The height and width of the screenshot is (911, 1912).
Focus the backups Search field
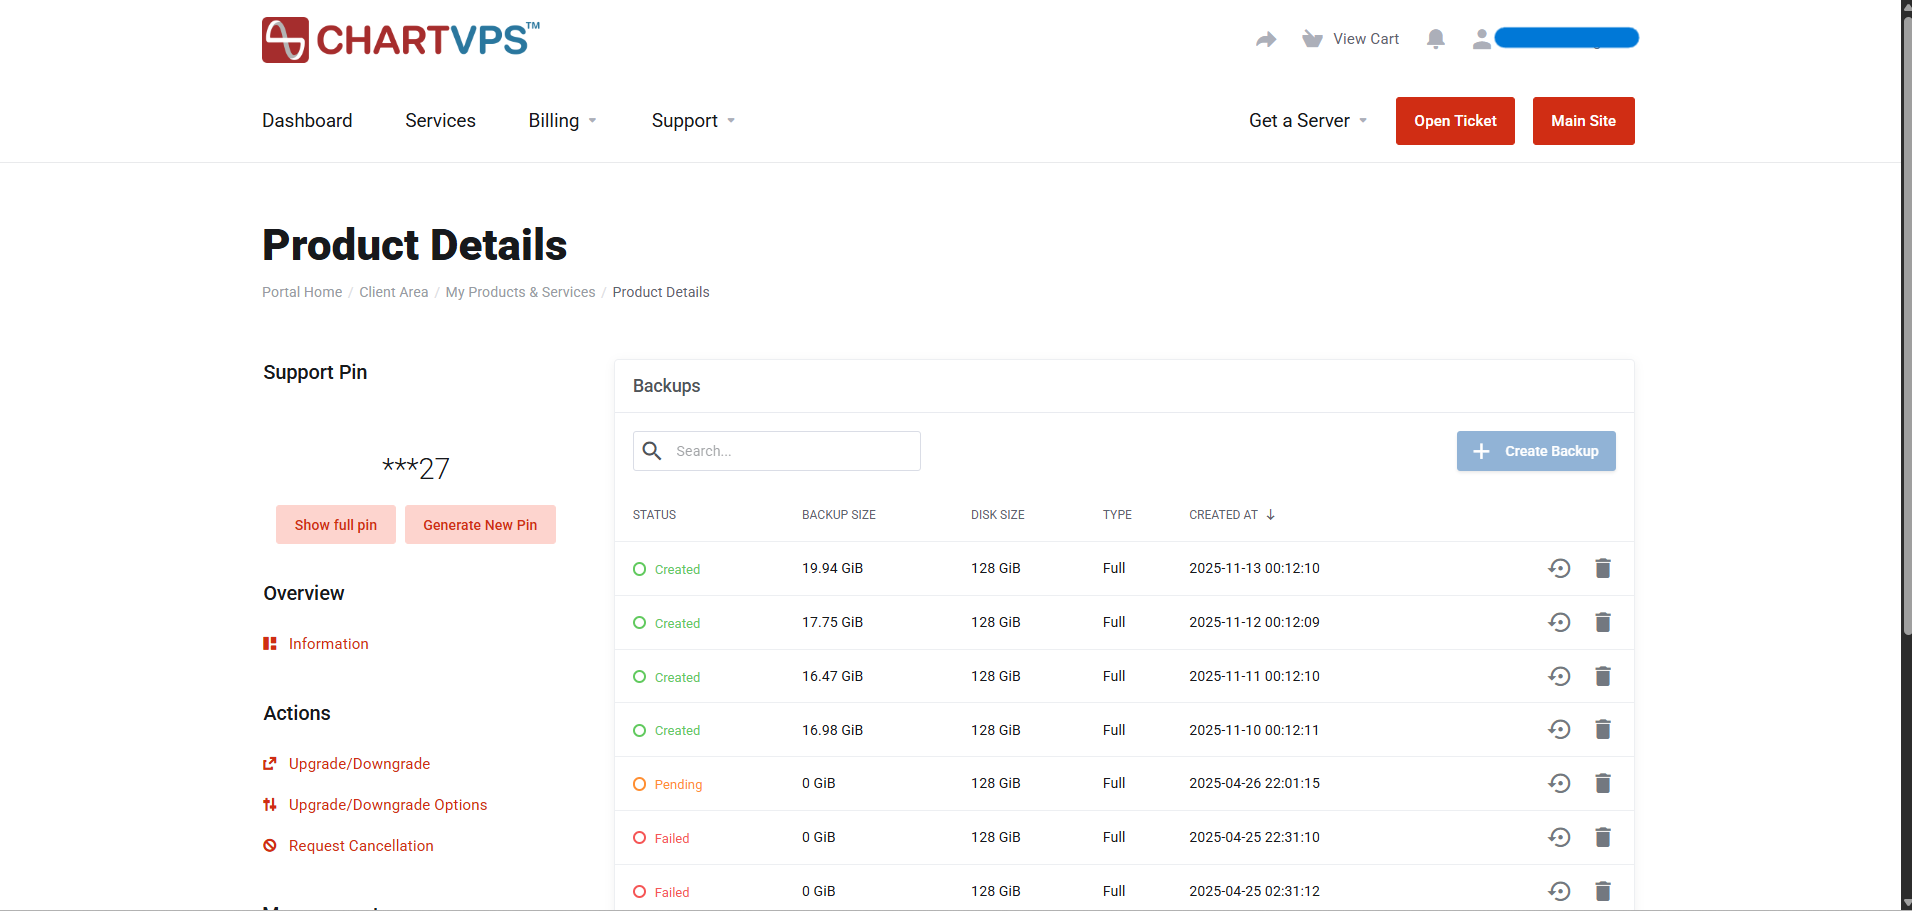pyautogui.click(x=790, y=451)
